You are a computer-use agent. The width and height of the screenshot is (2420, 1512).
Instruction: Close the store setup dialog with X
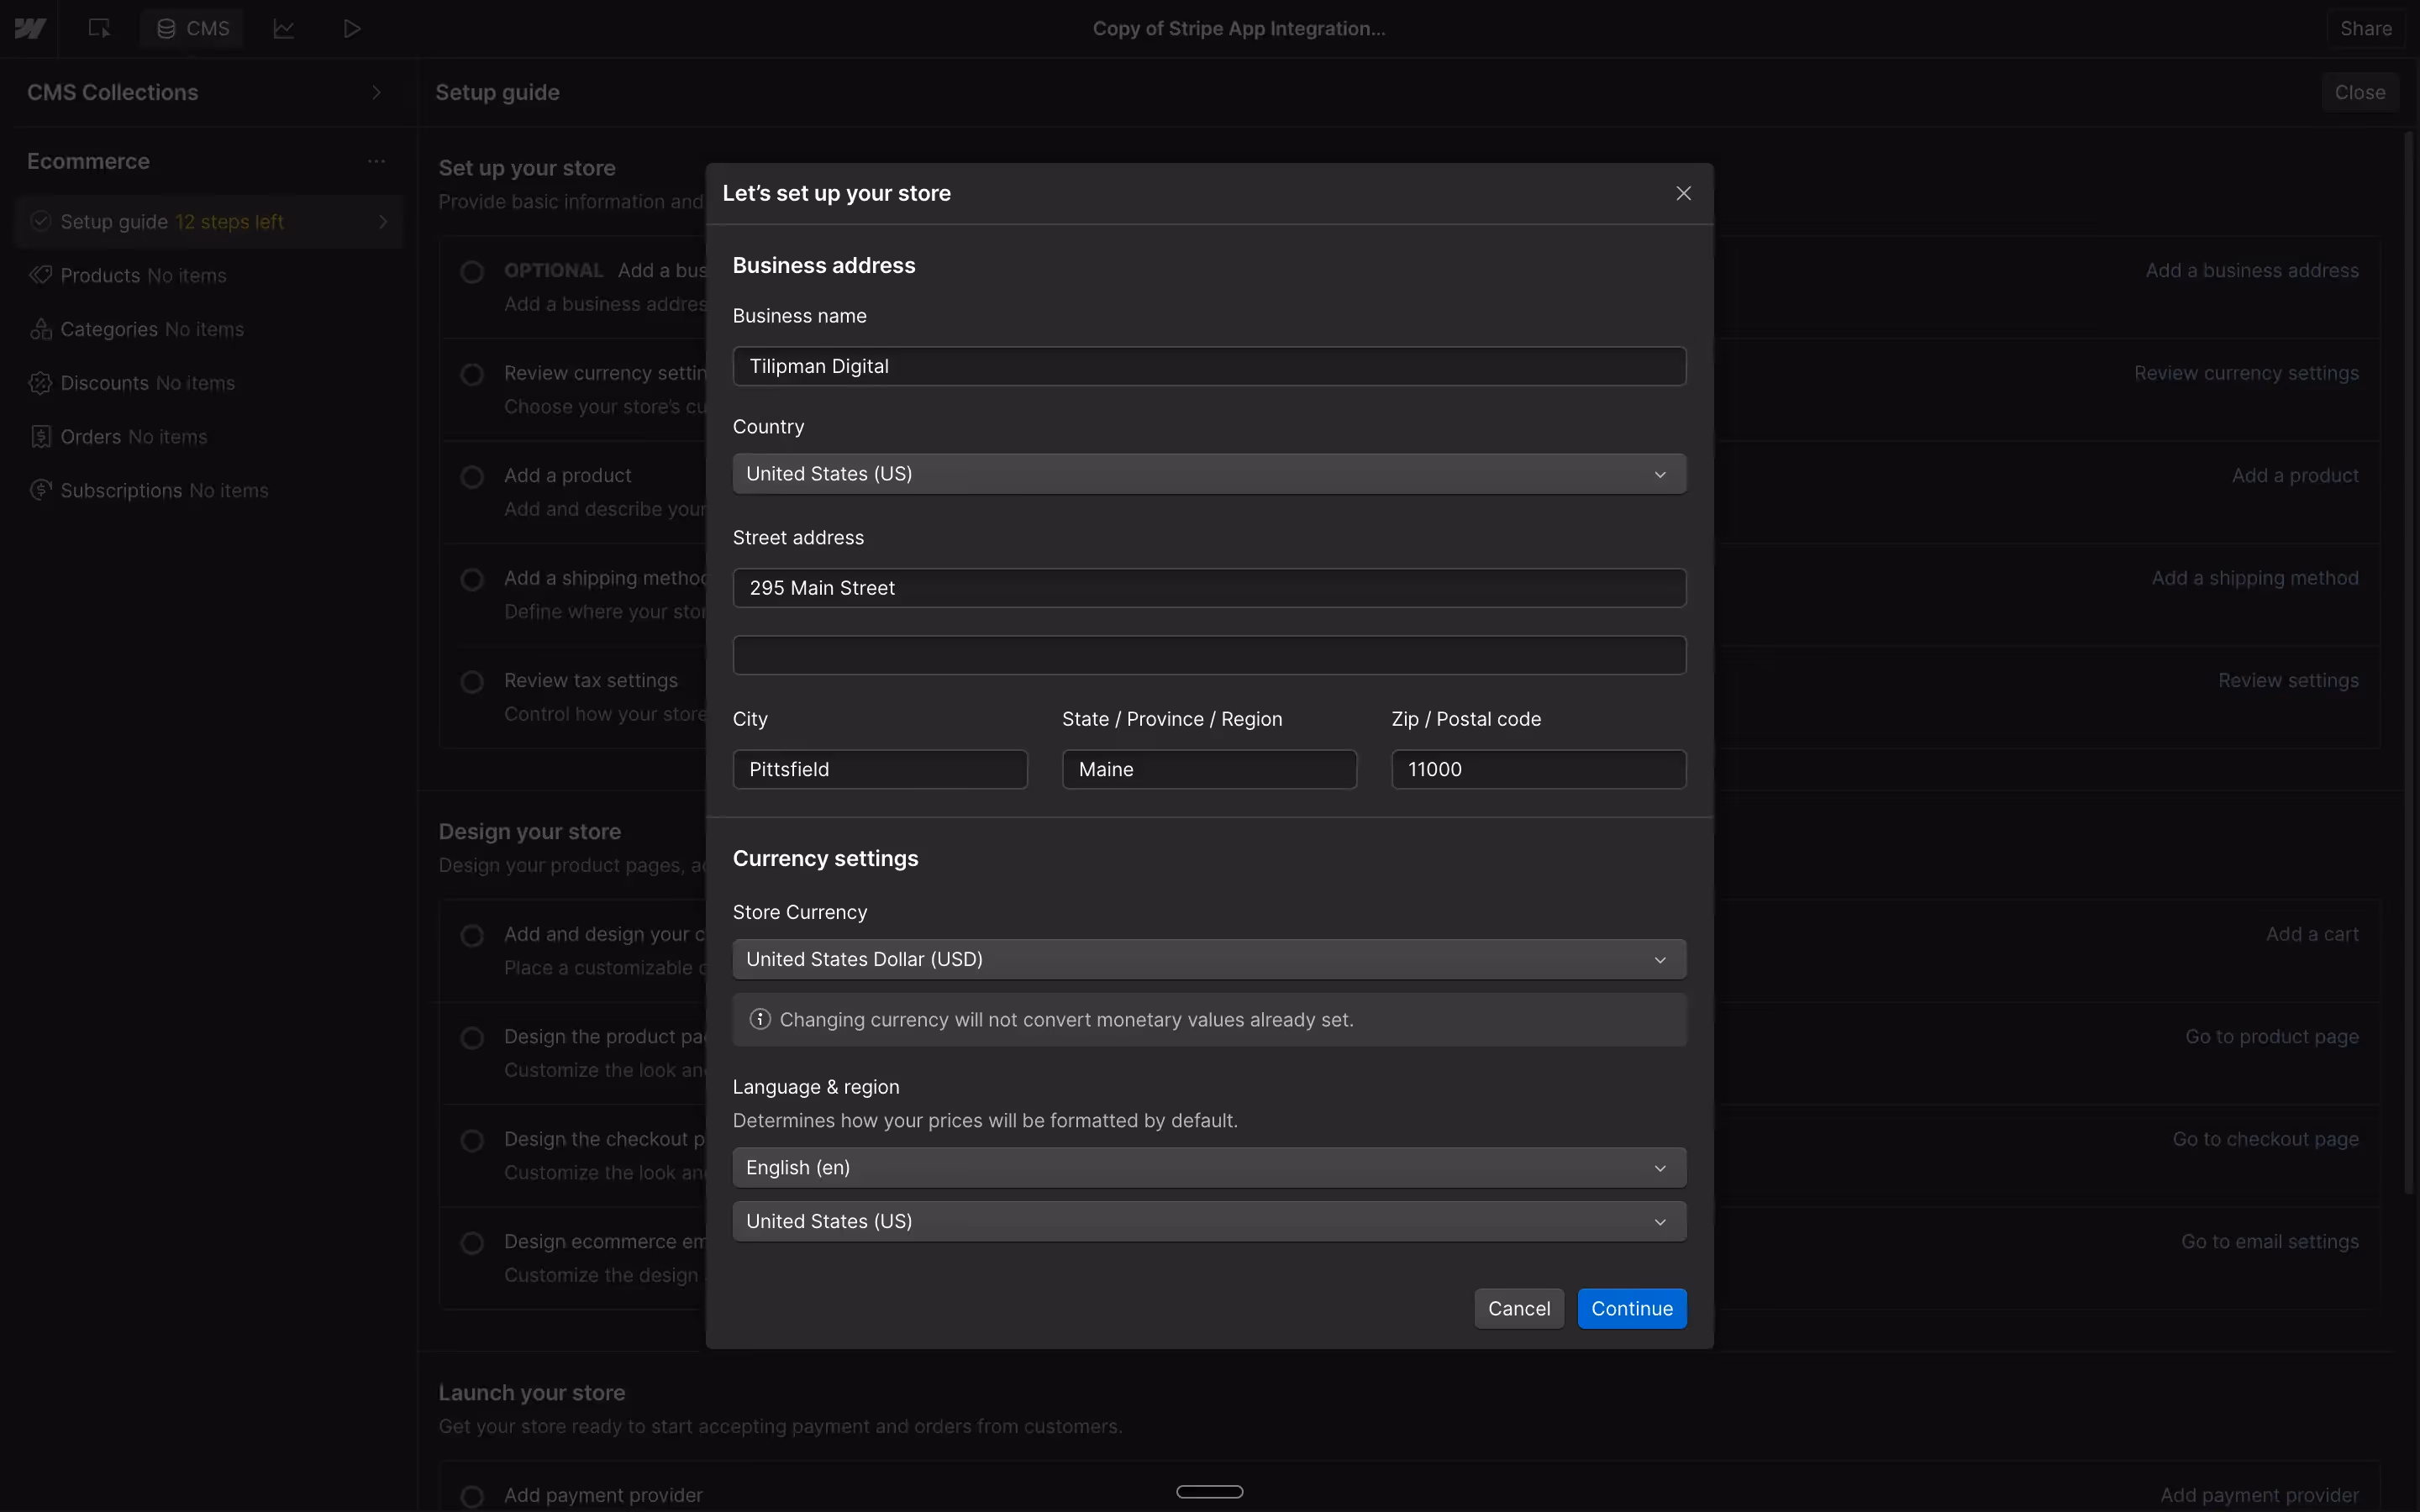(1683, 193)
